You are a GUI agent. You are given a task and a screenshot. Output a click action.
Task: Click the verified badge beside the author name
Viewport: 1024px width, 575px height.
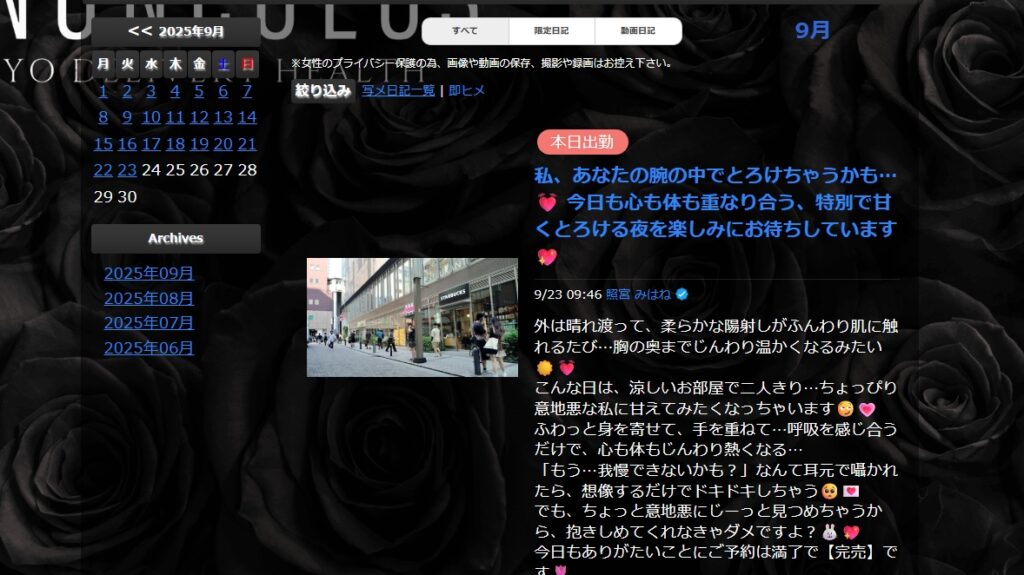[x=682, y=294]
